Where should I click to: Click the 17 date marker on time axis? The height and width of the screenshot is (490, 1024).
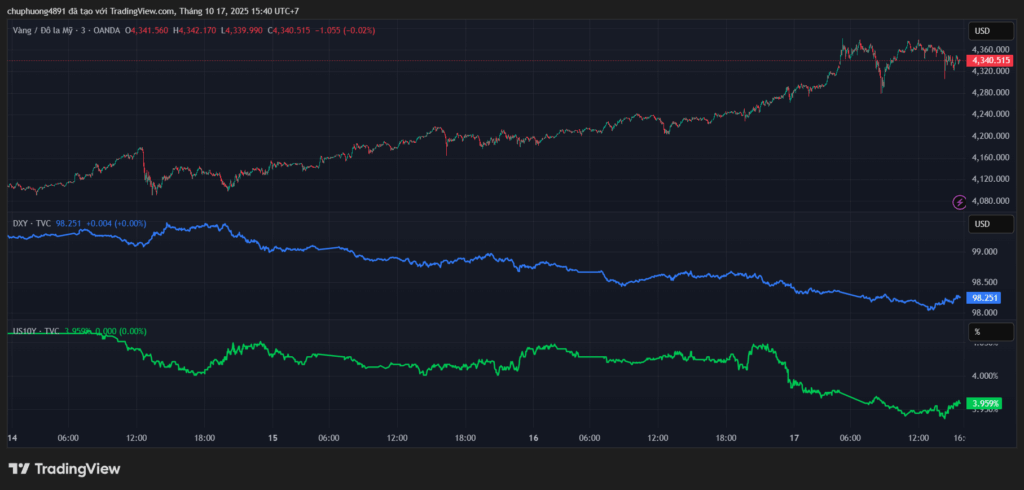pyautogui.click(x=794, y=438)
